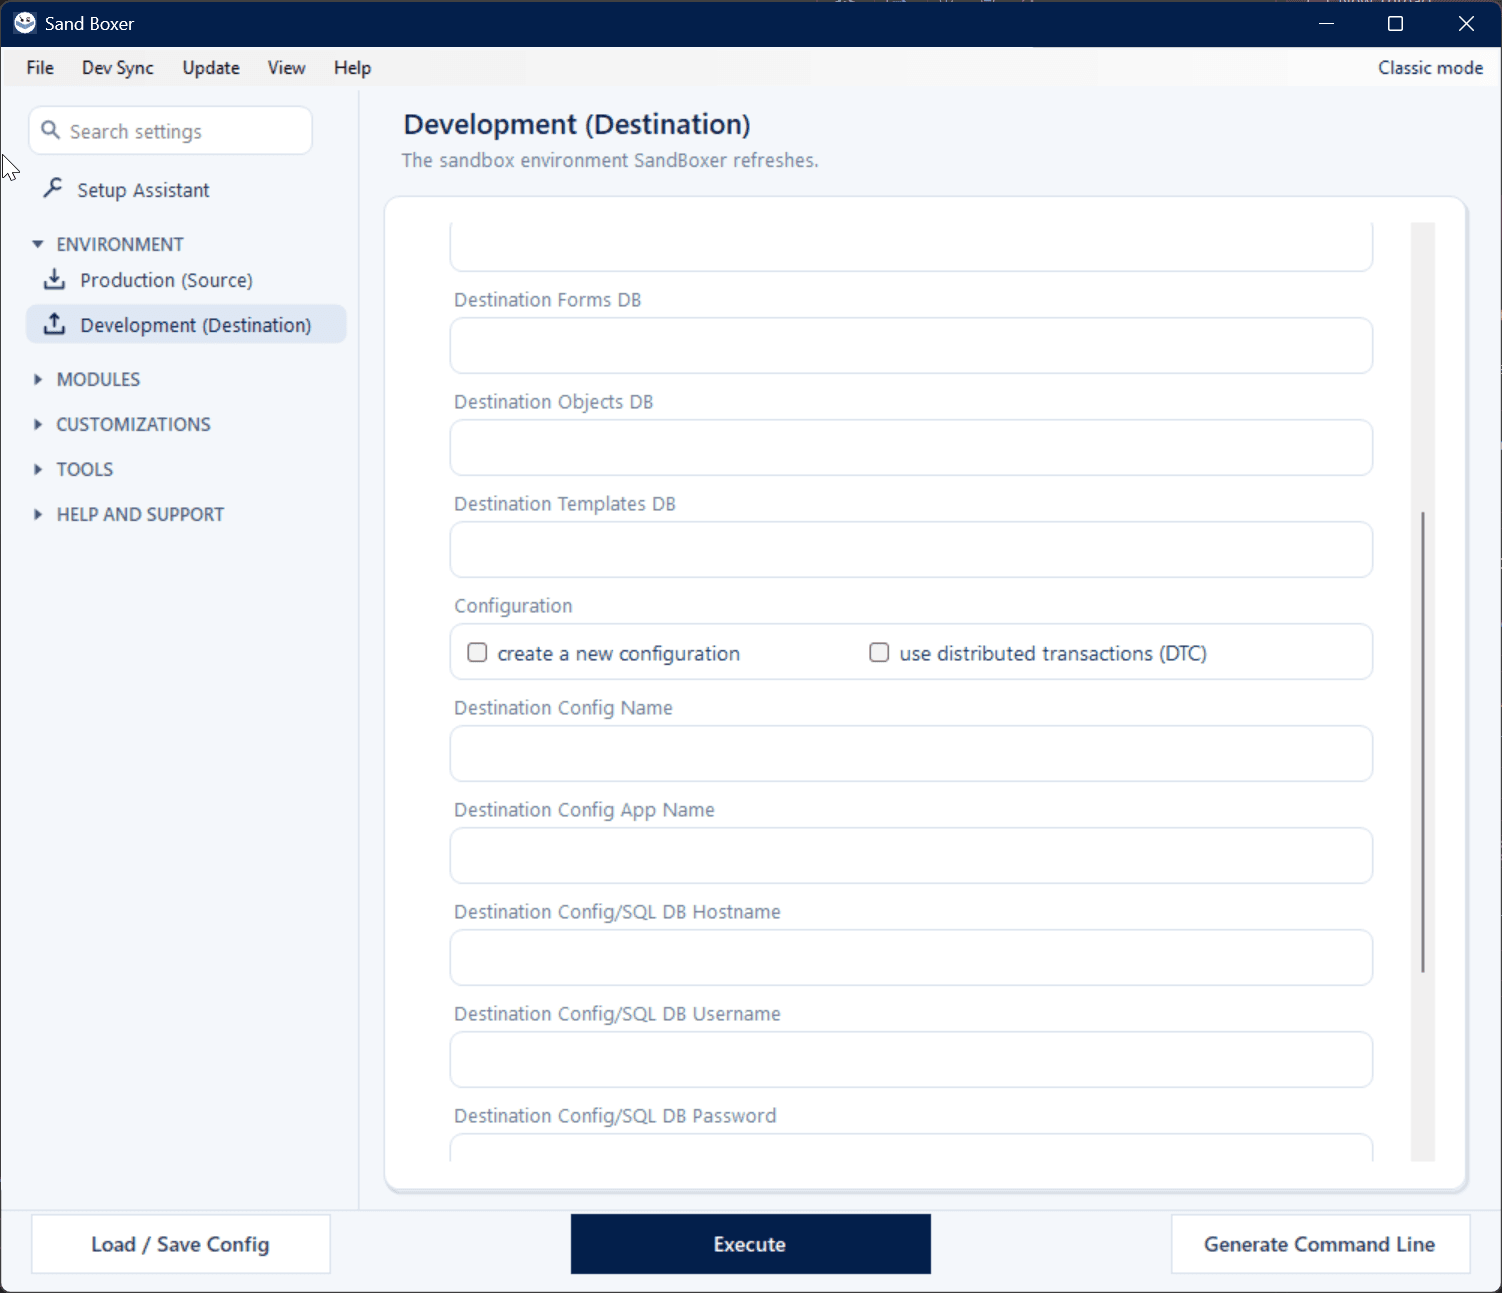Screen dimensions: 1502x1293
Task: Minimize the Sand Boxer window
Action: pos(1327,23)
